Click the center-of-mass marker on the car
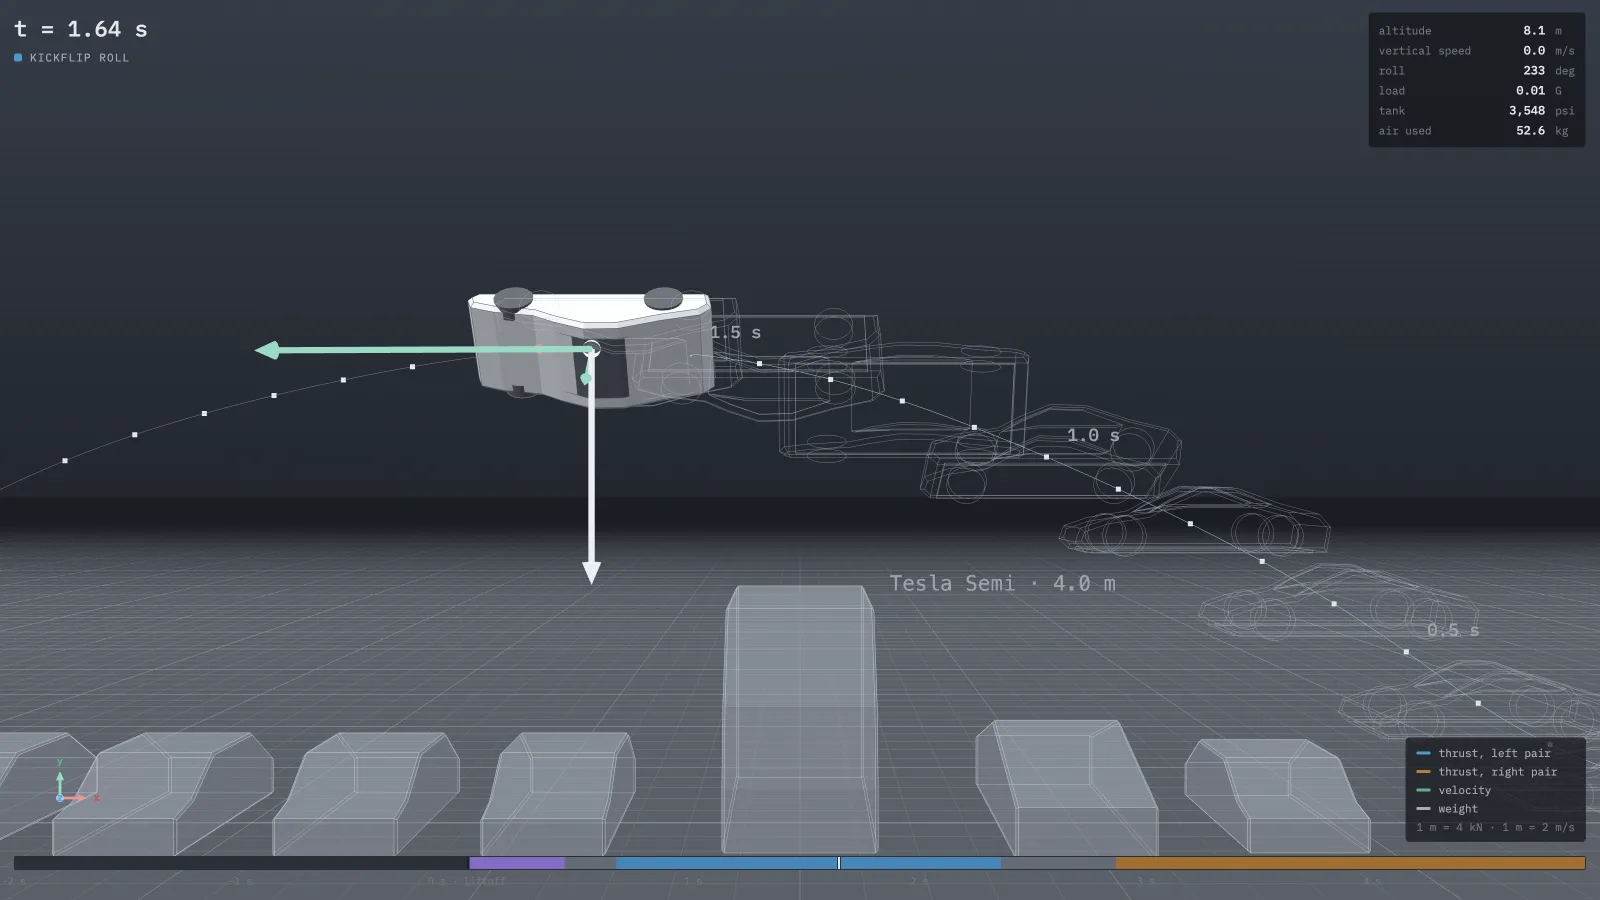Viewport: 1600px width, 900px height. pos(591,349)
